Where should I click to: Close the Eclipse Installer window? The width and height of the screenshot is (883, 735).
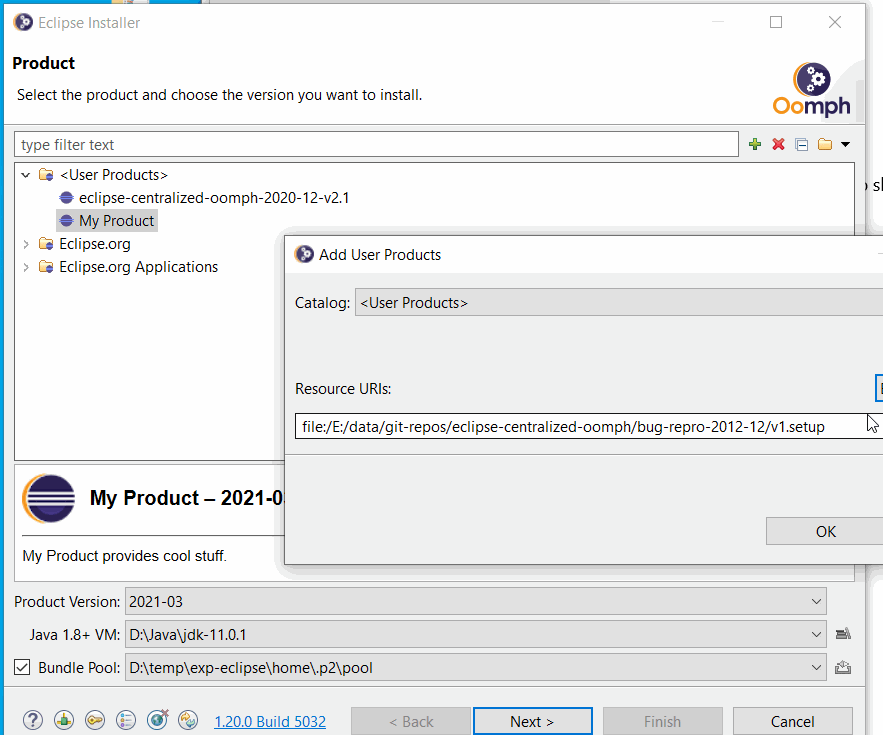tap(835, 22)
